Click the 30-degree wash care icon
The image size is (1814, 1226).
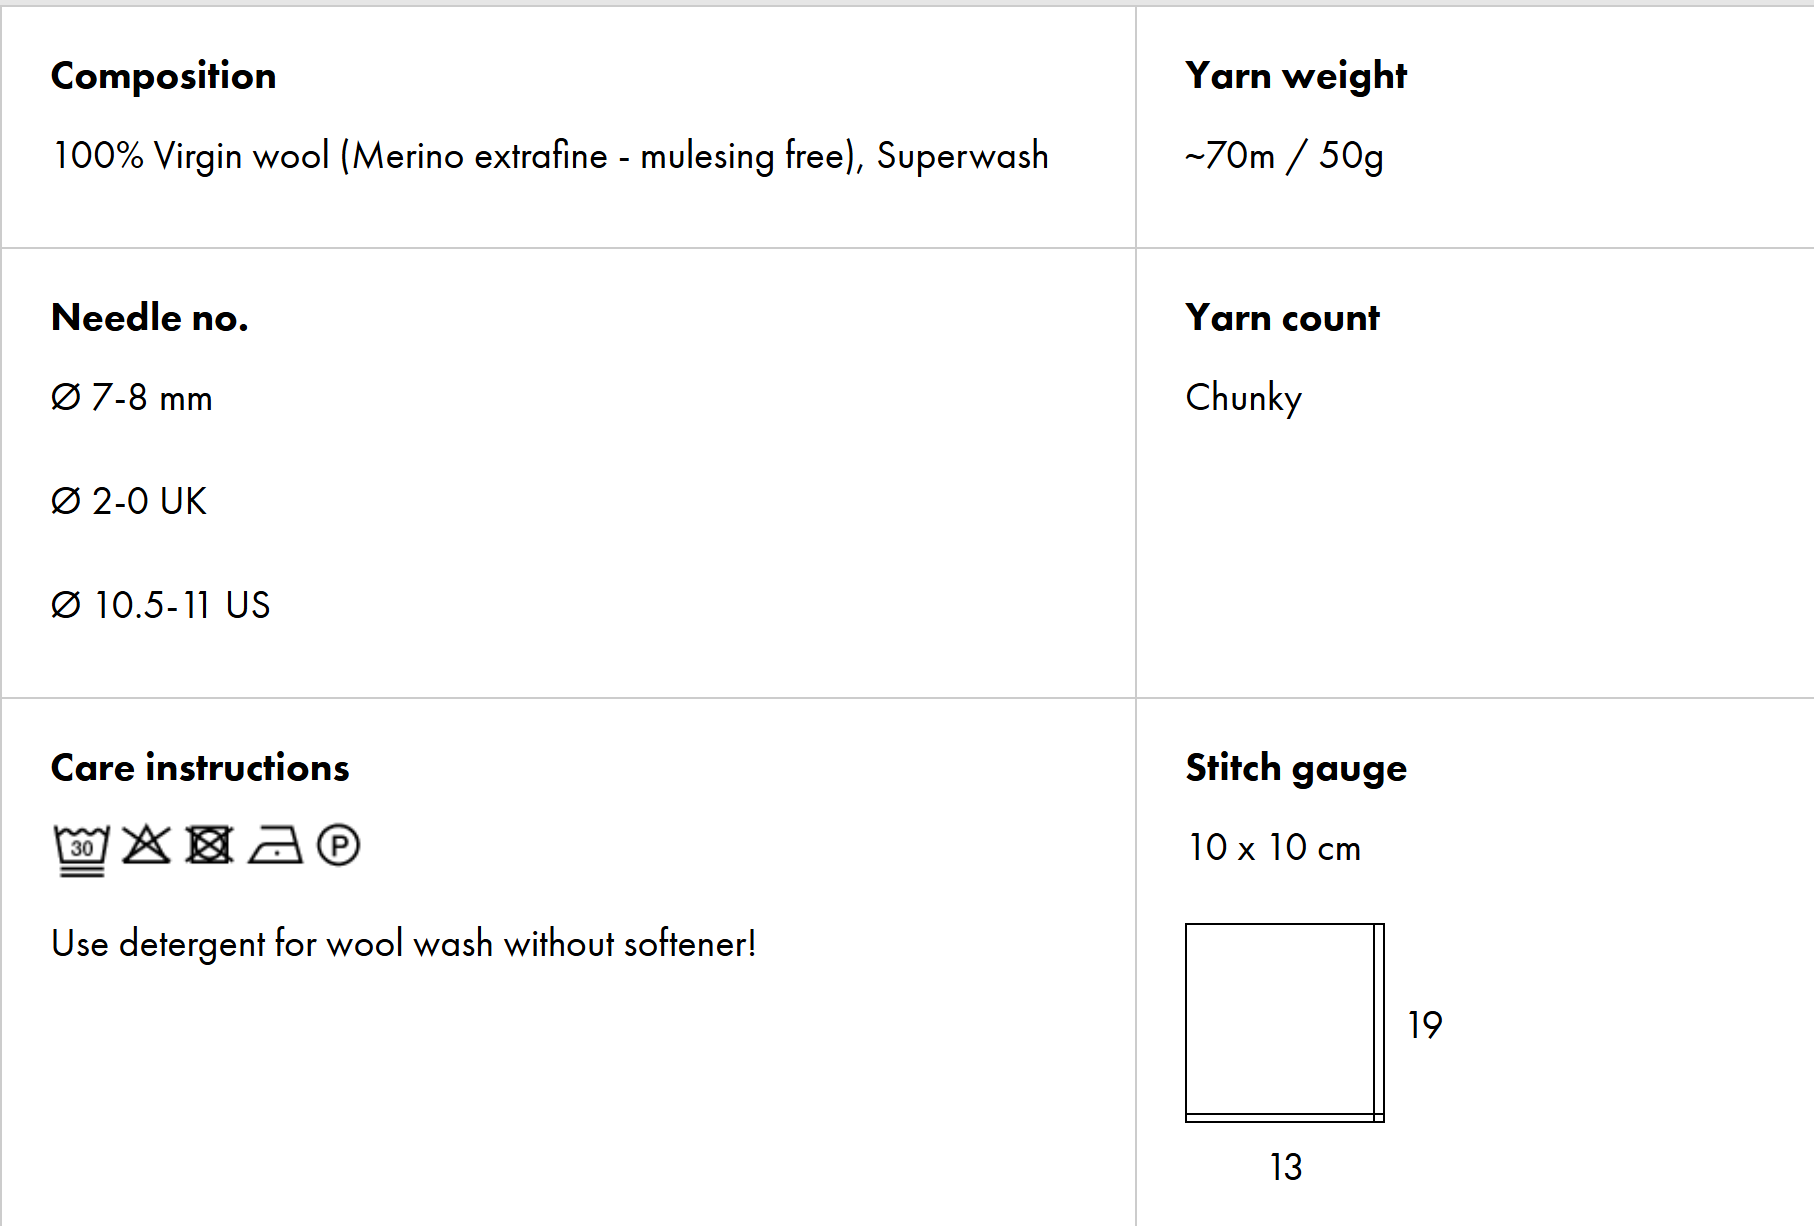point(81,849)
